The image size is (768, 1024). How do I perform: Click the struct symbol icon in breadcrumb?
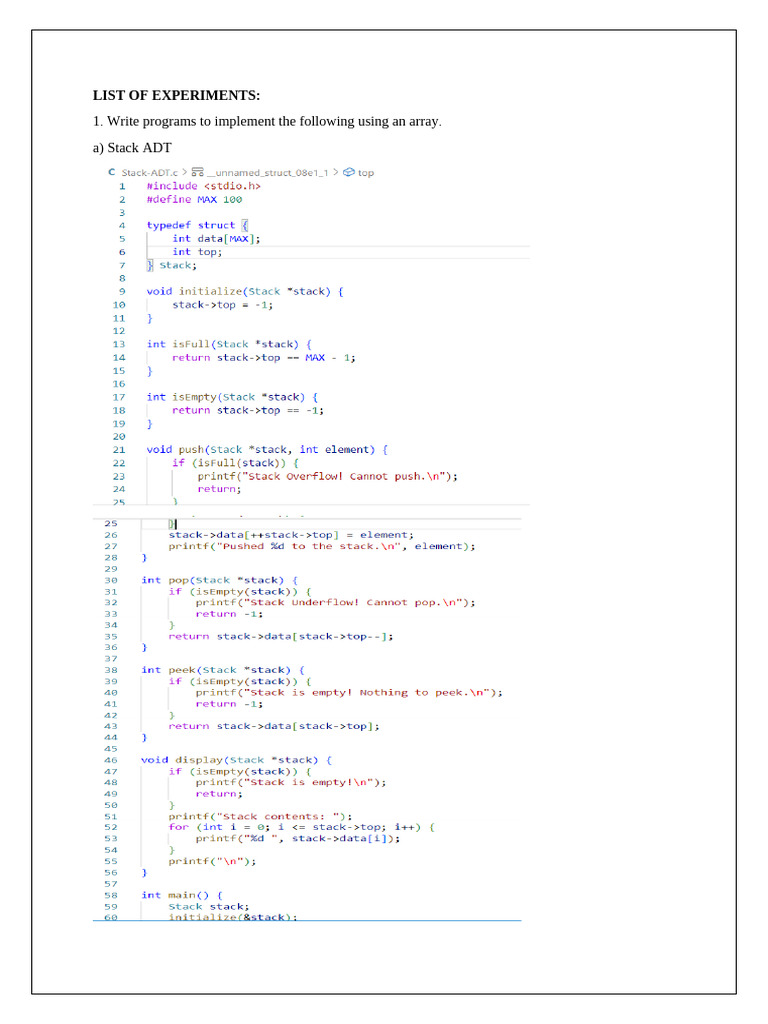197,172
